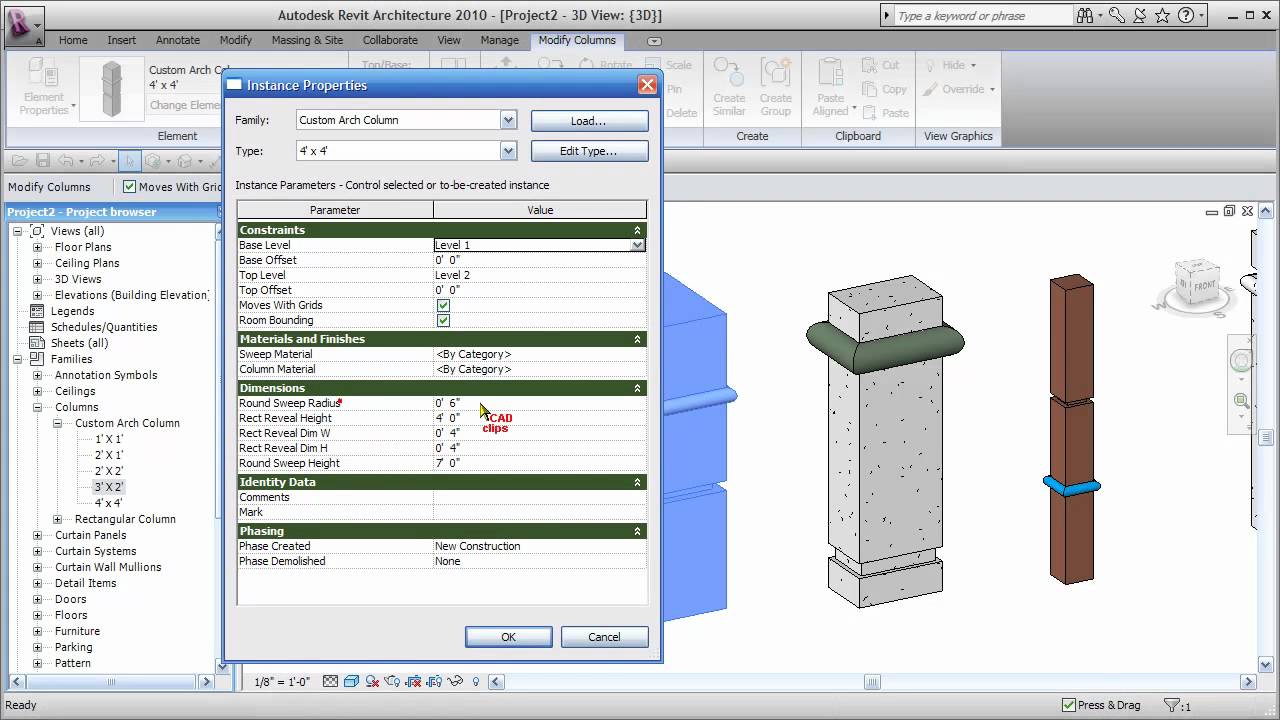Switch to the Massing & Site ribbon tab
The height and width of the screenshot is (720, 1280).
pos(307,40)
